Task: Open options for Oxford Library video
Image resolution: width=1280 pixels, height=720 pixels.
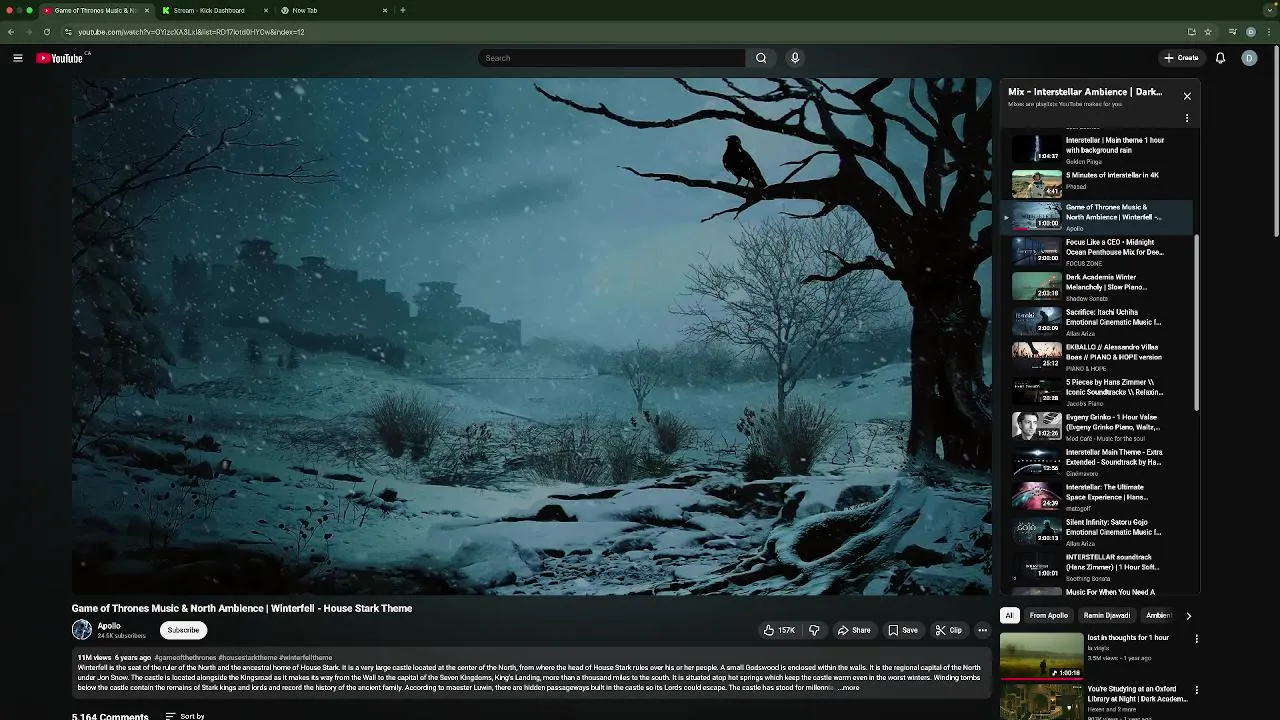Action: point(1196,690)
